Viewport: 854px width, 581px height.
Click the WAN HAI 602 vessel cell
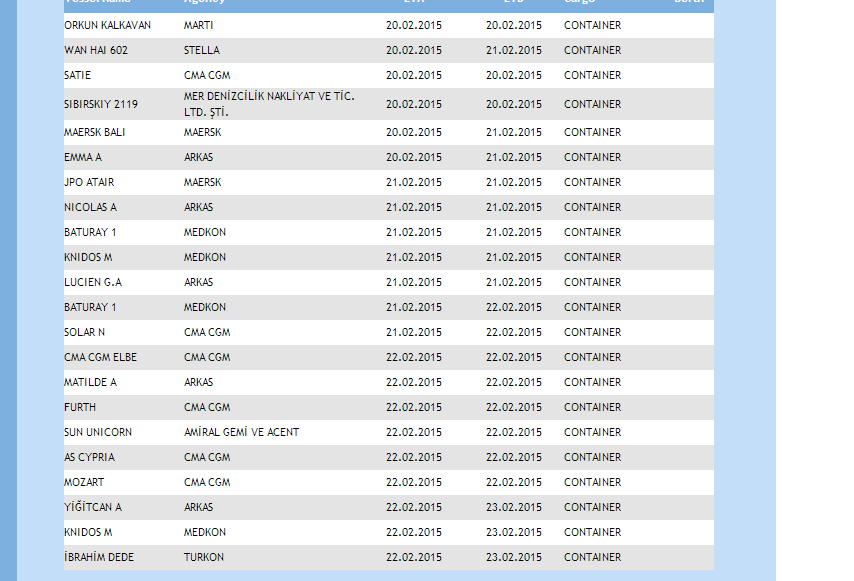coord(96,51)
